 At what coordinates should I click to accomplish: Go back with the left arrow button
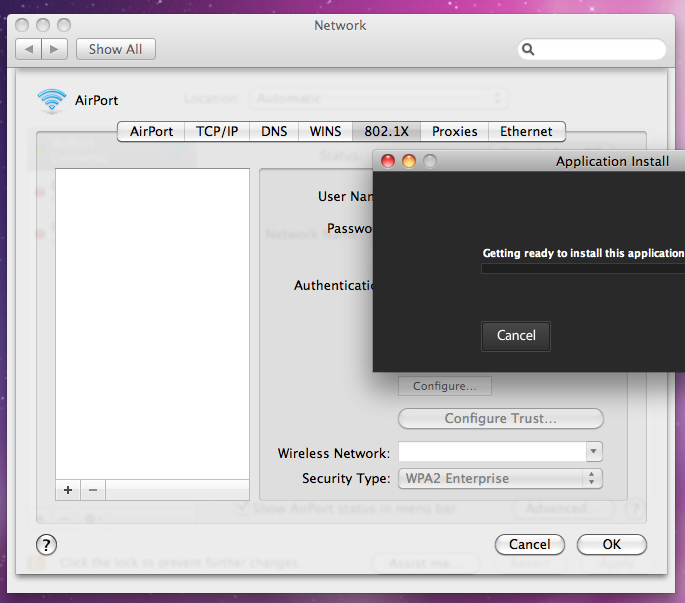(x=28, y=49)
